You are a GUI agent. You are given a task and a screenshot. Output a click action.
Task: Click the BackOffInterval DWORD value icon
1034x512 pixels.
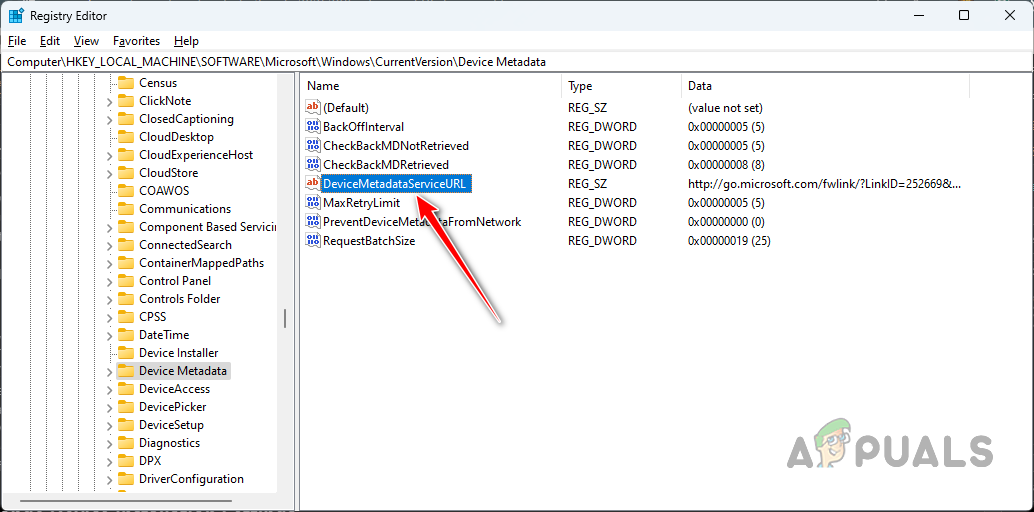(x=312, y=127)
